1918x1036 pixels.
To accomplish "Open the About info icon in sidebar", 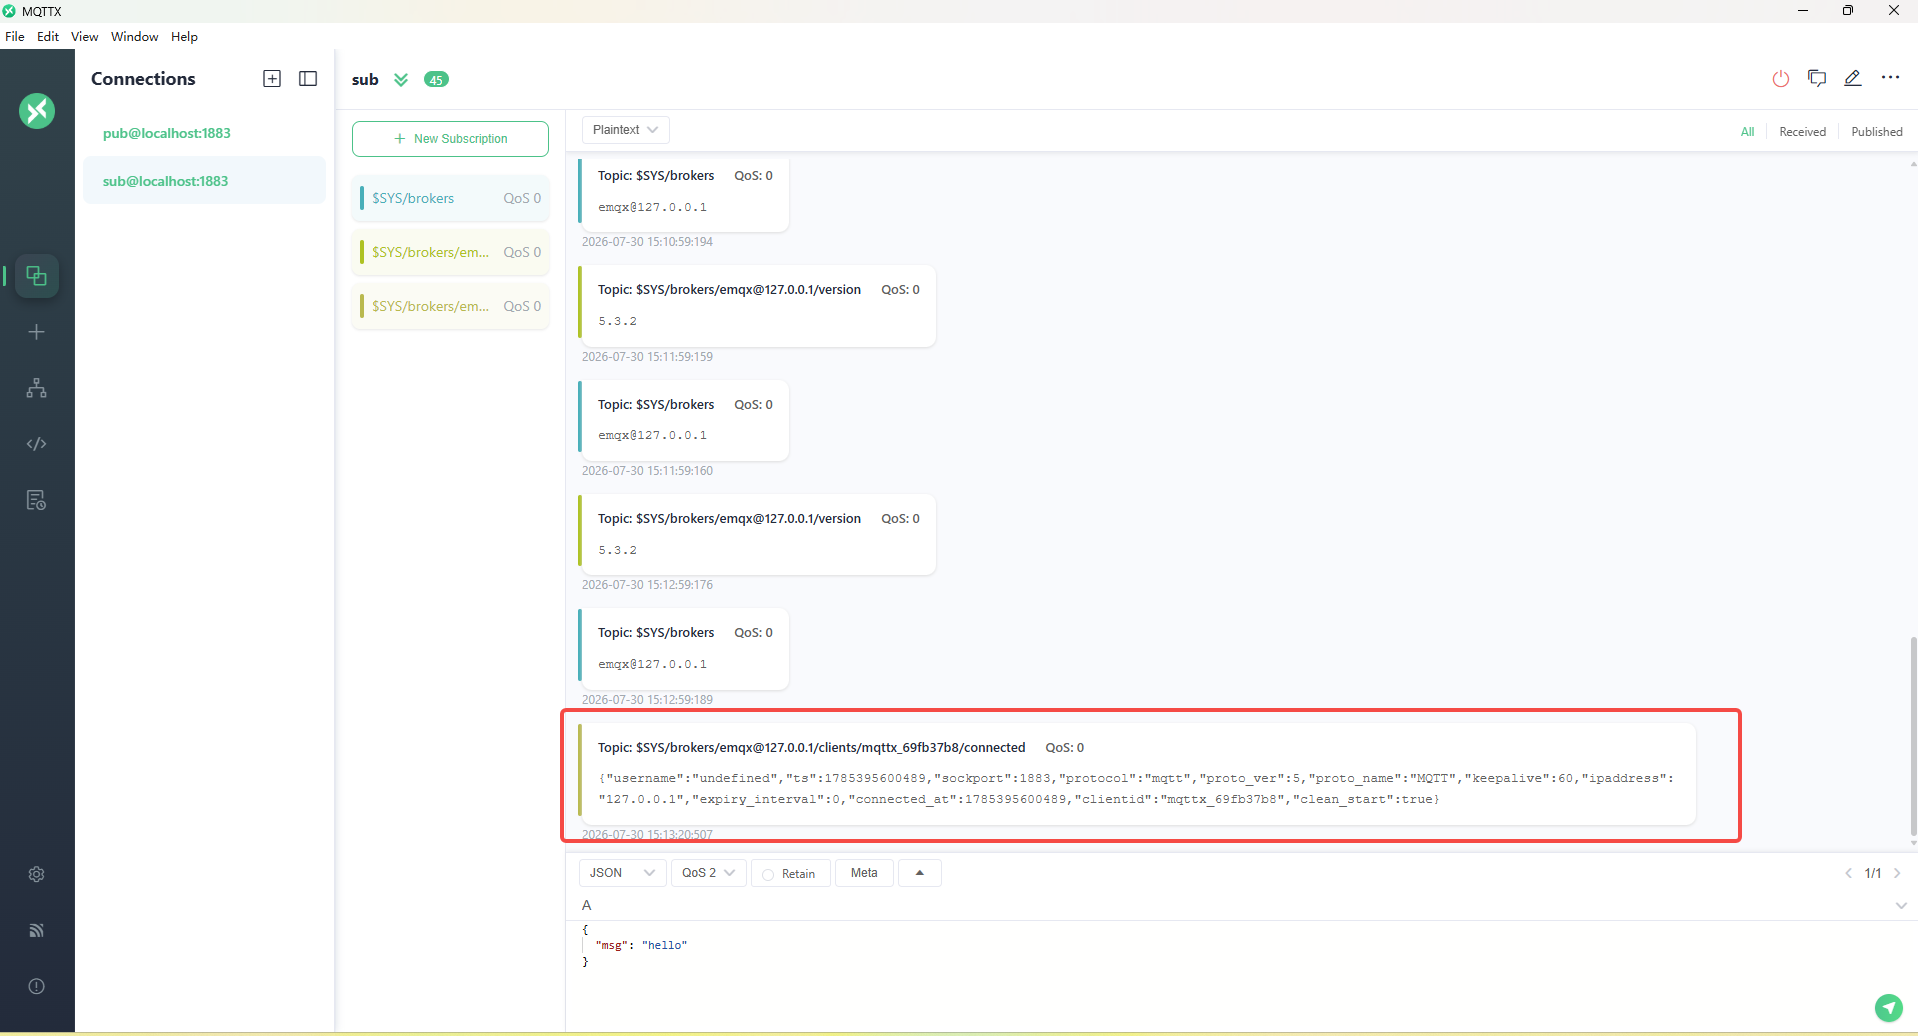I will pos(37,986).
